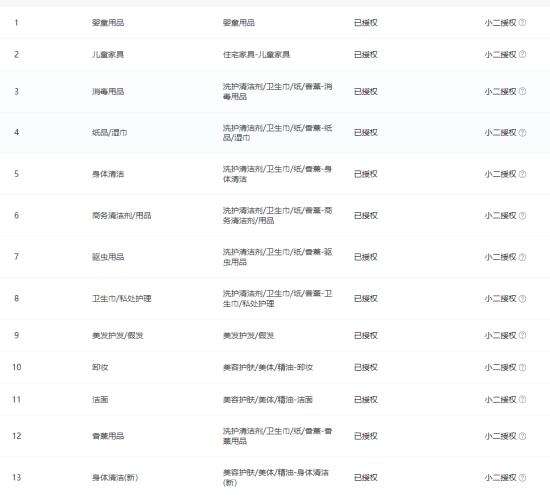
Task: Open help tooltip icon in 消毒用品 row
Action: [522, 91]
